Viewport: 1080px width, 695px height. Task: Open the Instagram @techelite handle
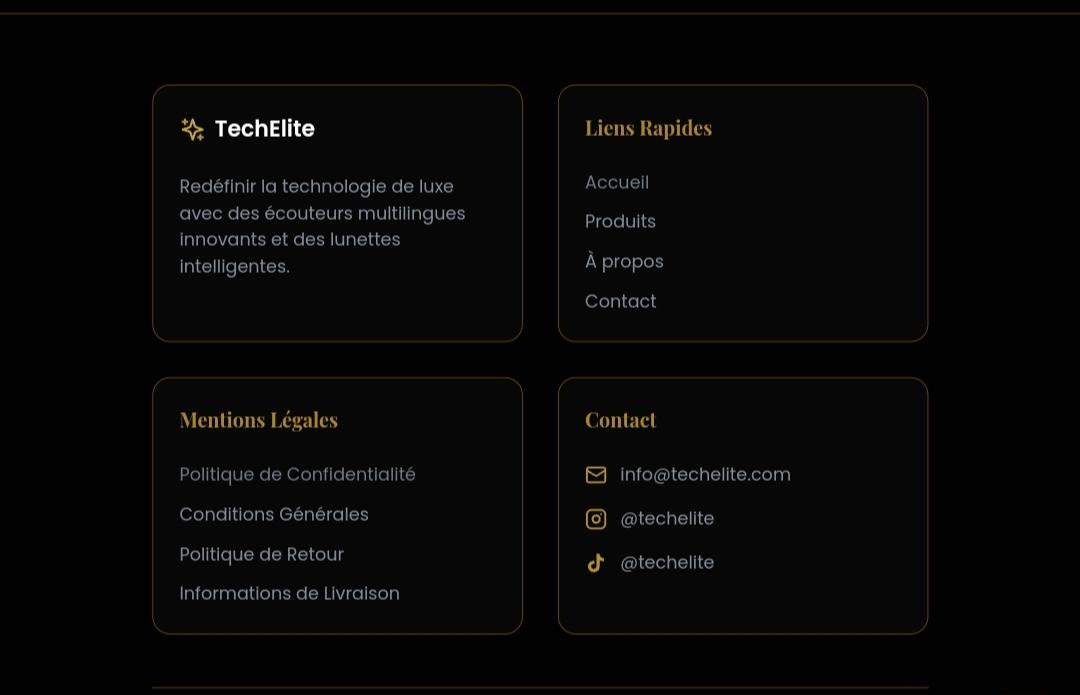(667, 519)
